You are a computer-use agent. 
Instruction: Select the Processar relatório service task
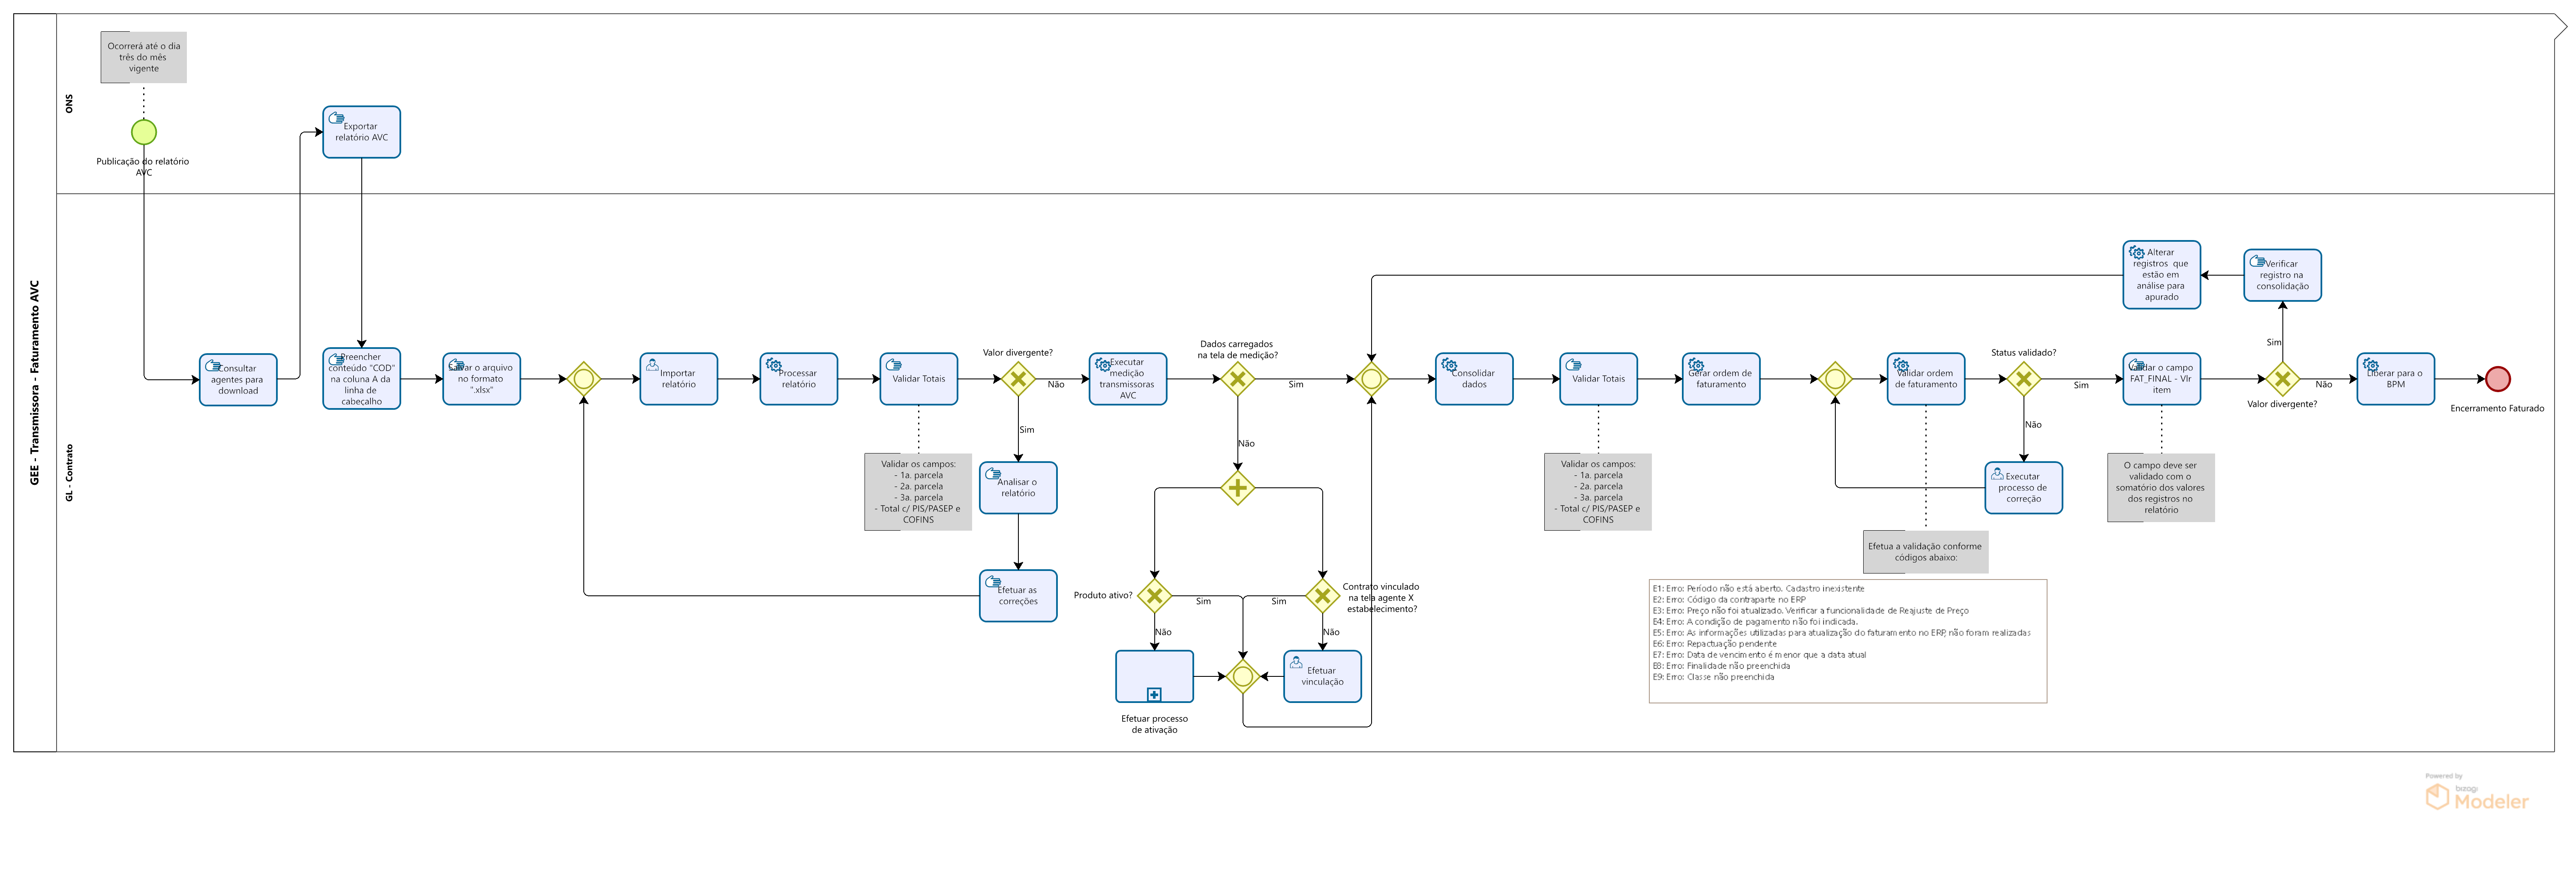pos(798,379)
